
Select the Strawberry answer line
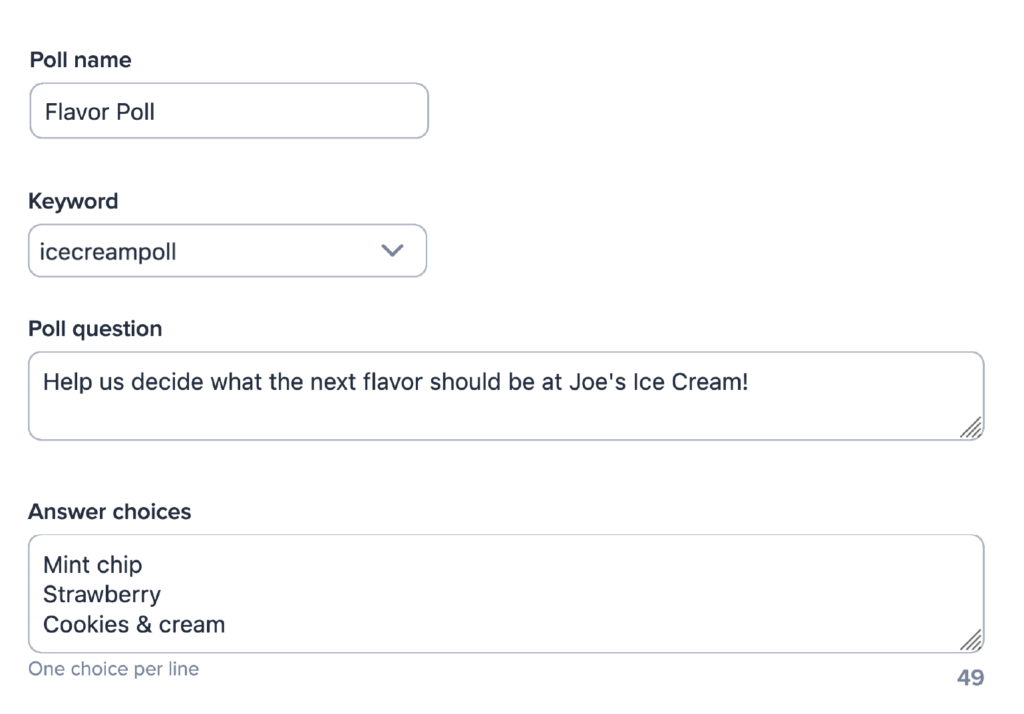tap(101, 594)
